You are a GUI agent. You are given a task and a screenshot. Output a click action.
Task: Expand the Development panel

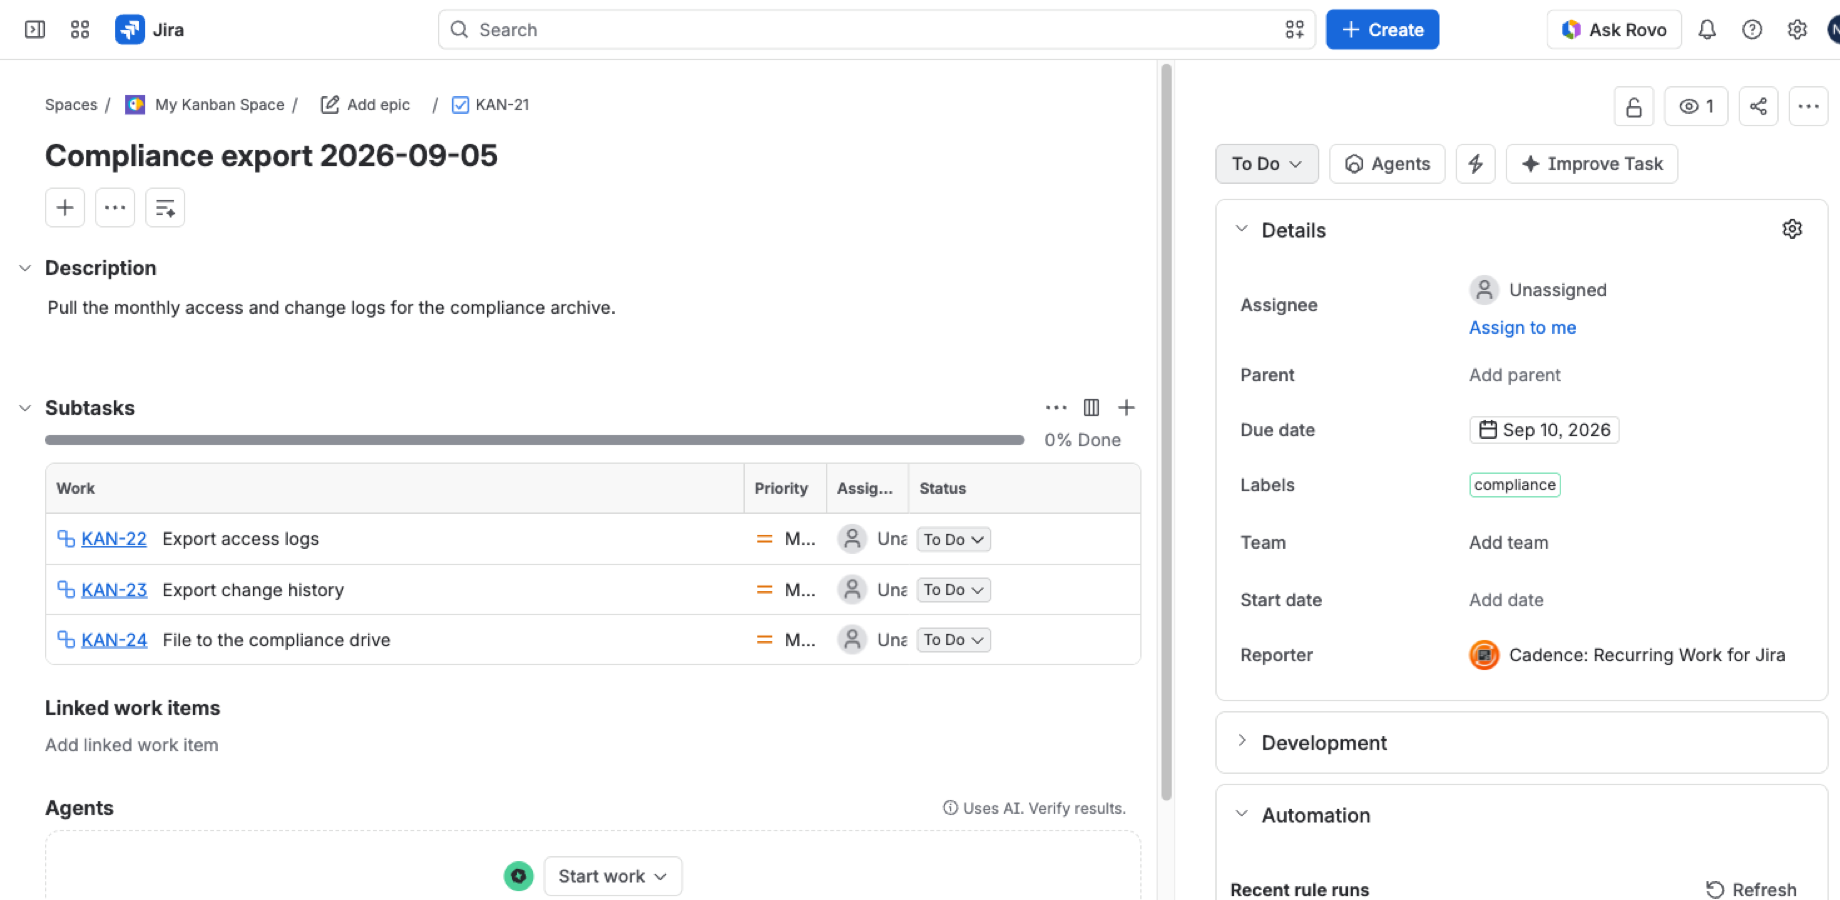point(1242,741)
